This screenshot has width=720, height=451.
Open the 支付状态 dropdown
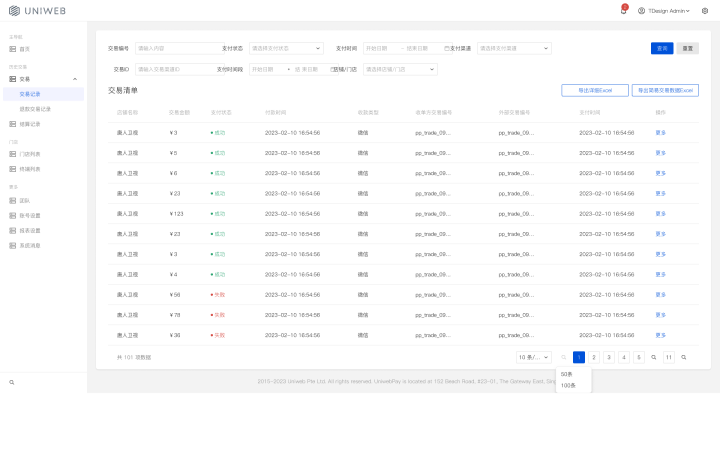[286, 48]
